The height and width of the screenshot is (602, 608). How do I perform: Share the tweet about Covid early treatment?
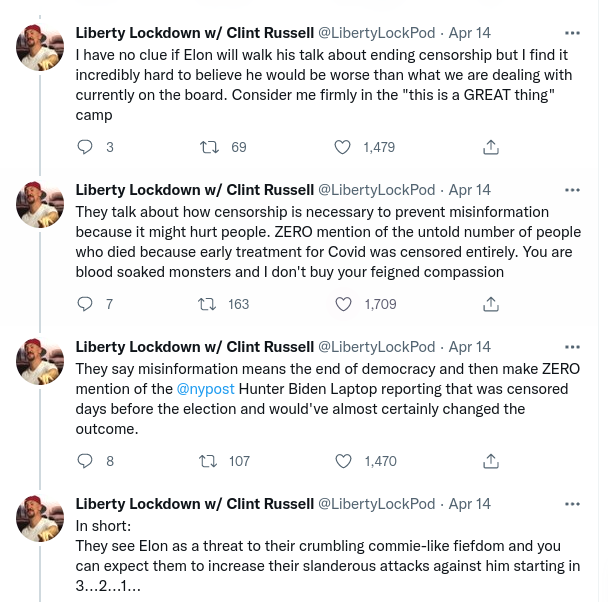(x=491, y=304)
